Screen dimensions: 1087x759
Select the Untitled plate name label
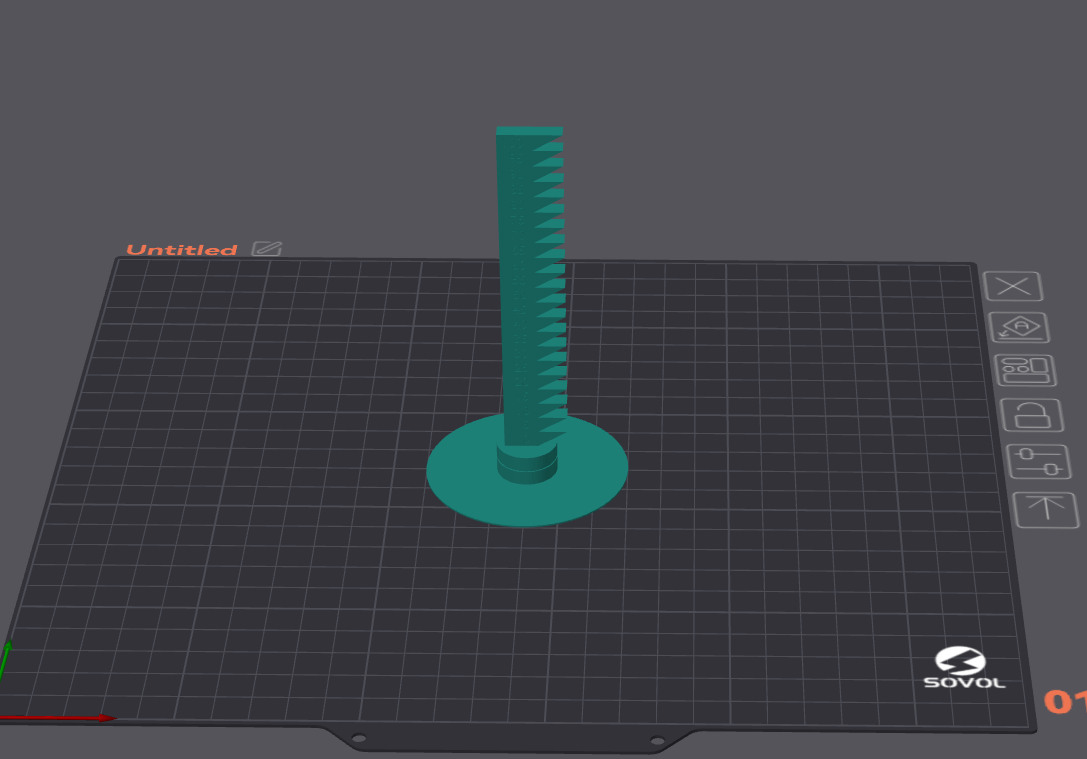tap(182, 250)
